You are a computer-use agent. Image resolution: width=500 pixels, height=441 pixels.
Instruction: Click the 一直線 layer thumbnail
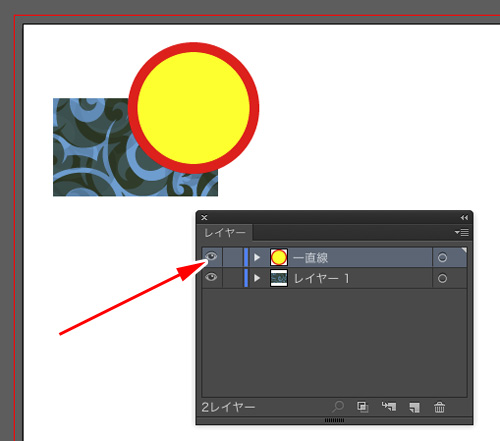click(279, 257)
